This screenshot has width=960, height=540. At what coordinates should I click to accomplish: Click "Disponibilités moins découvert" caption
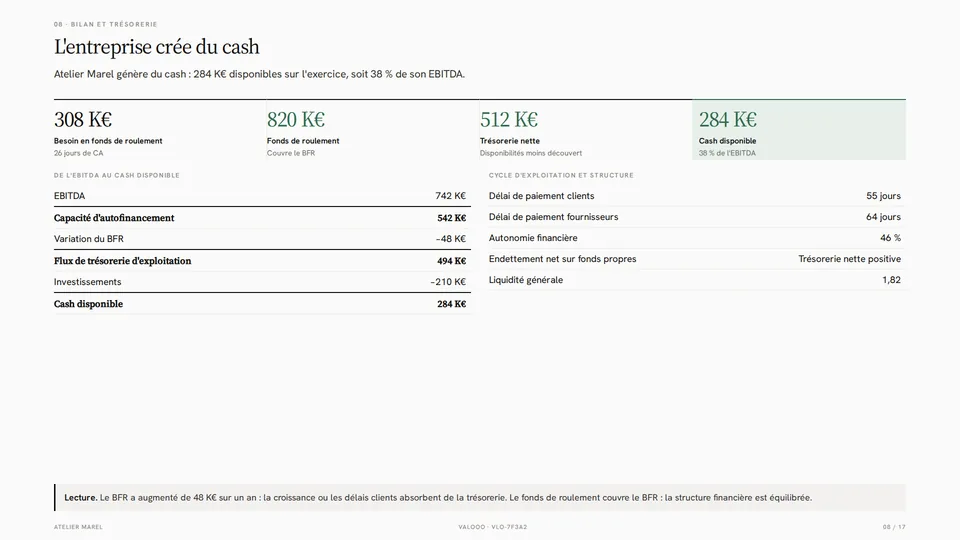(x=531, y=153)
